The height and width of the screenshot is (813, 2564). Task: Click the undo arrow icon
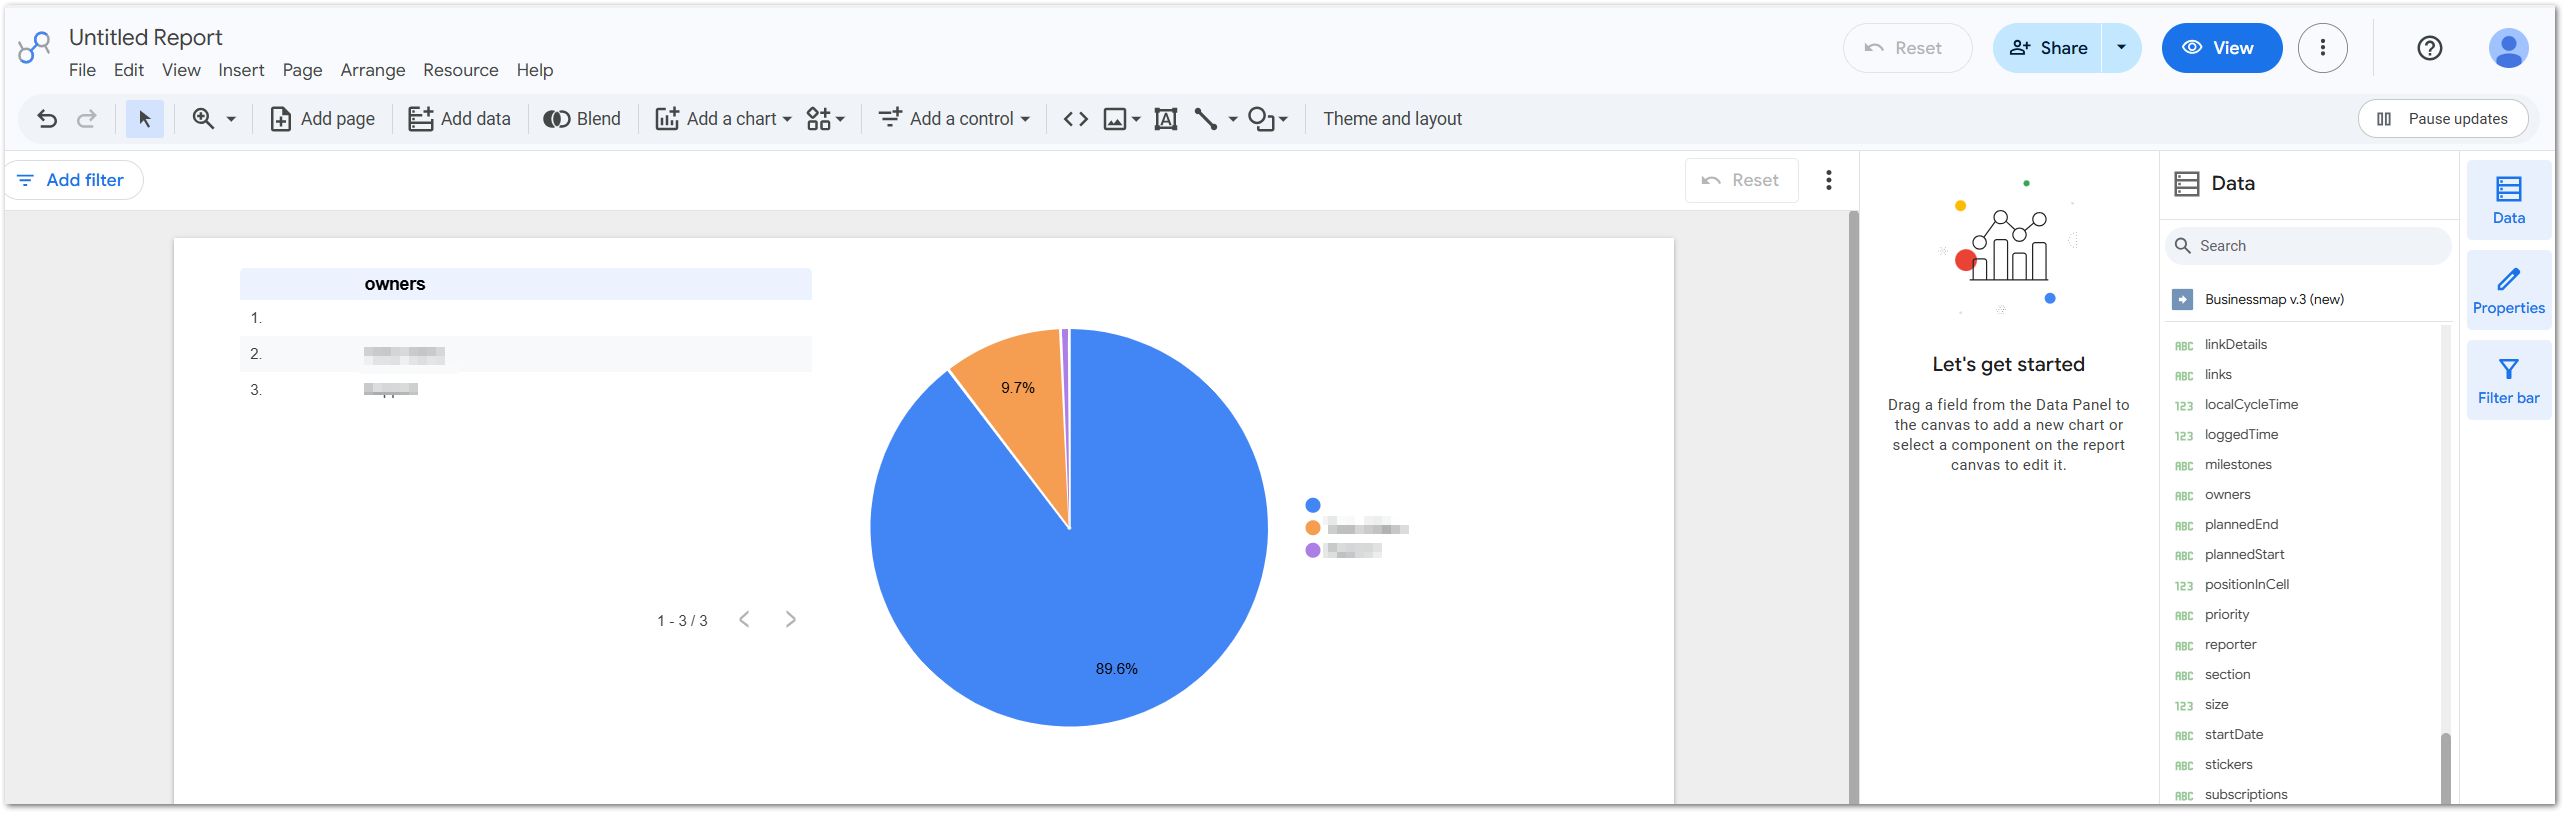(x=47, y=119)
